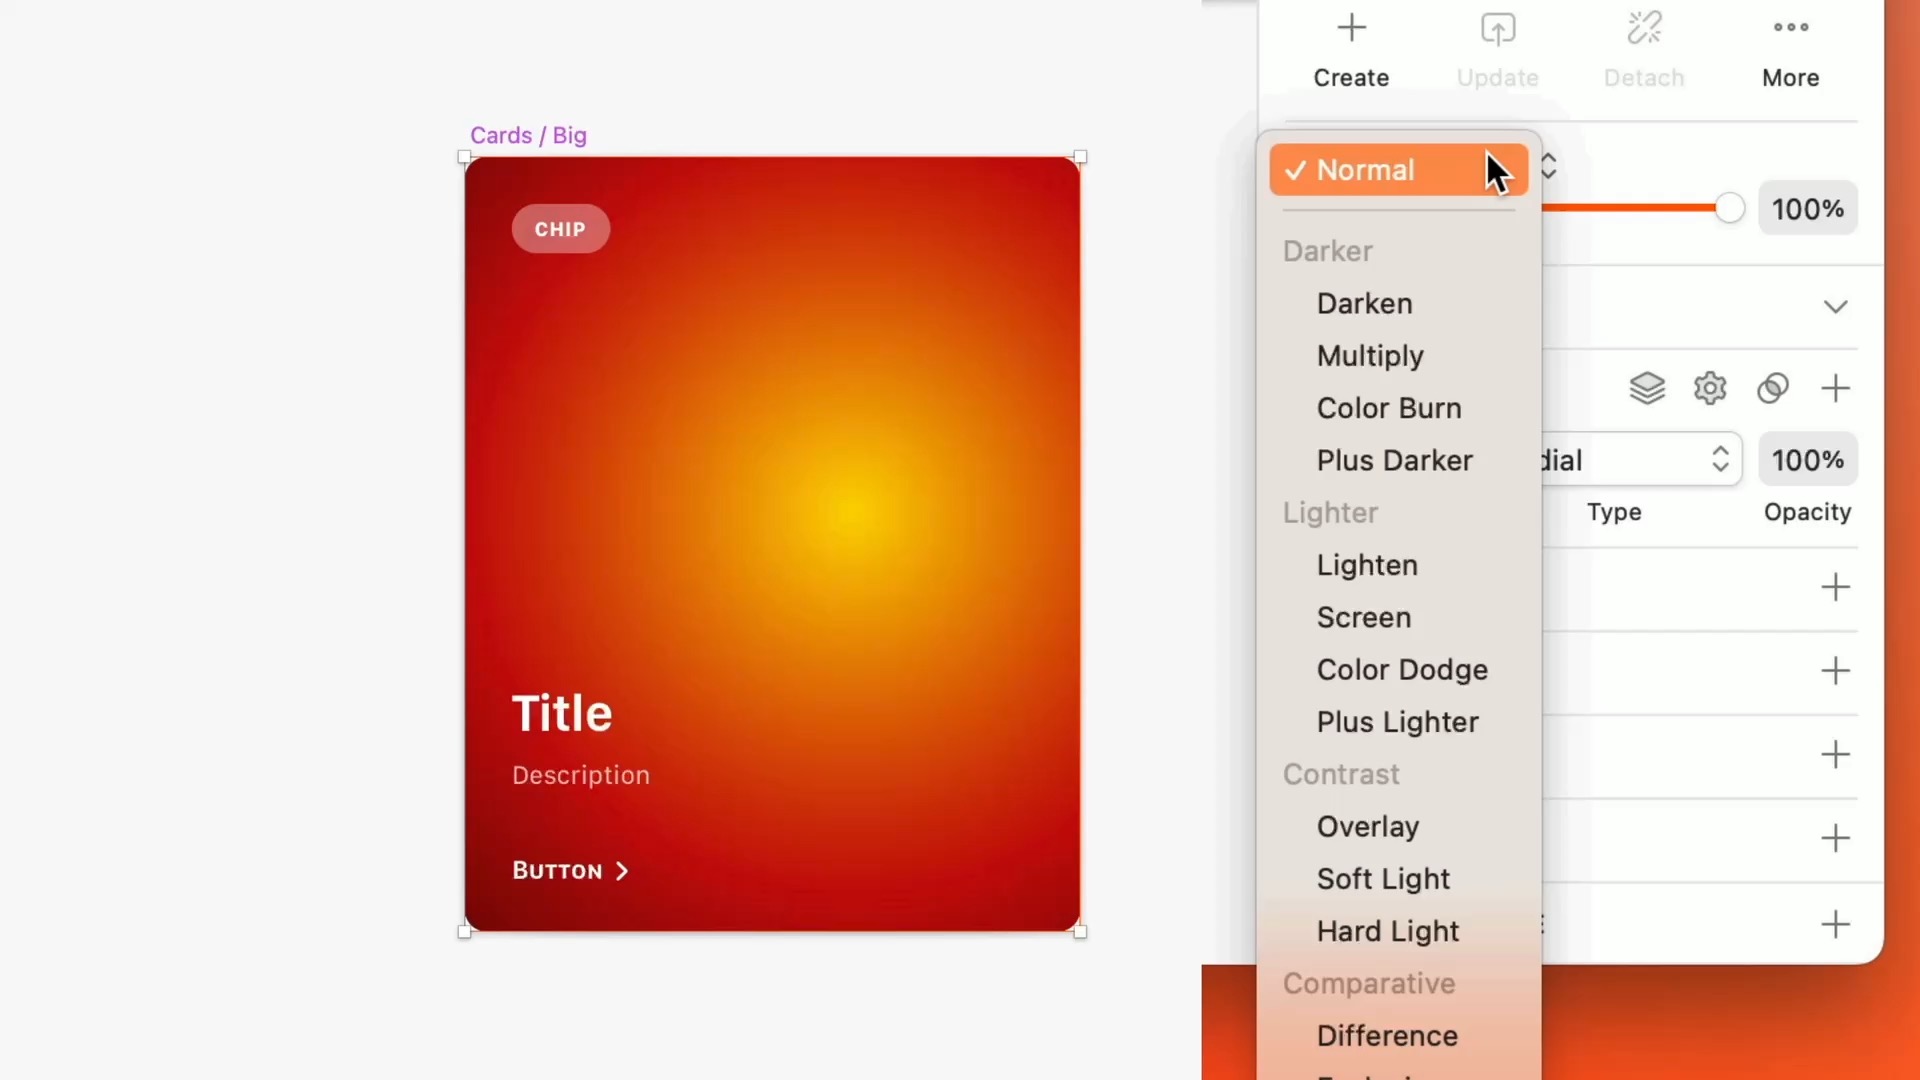Click the Cards / Big component label
Image resolution: width=1920 pixels, height=1080 pixels.
pos(527,135)
